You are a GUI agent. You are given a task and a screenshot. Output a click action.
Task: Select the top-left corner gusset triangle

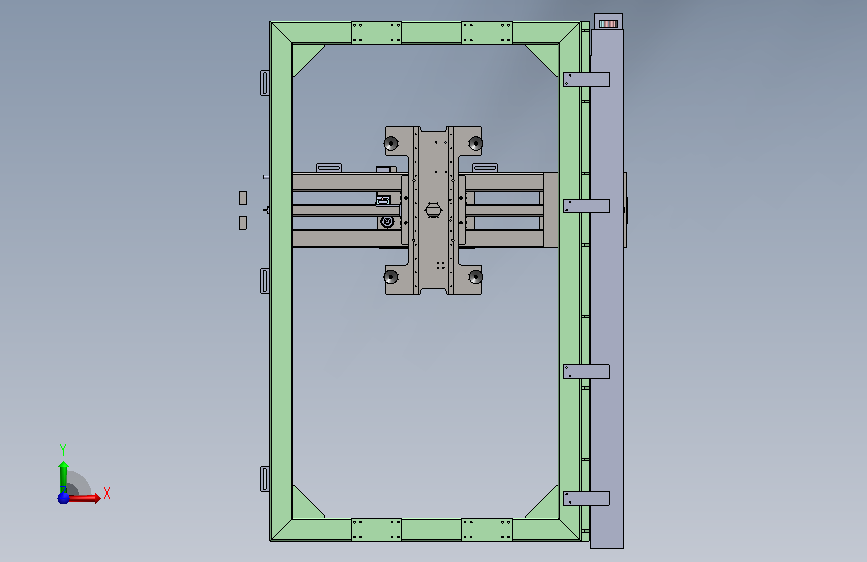(304, 56)
